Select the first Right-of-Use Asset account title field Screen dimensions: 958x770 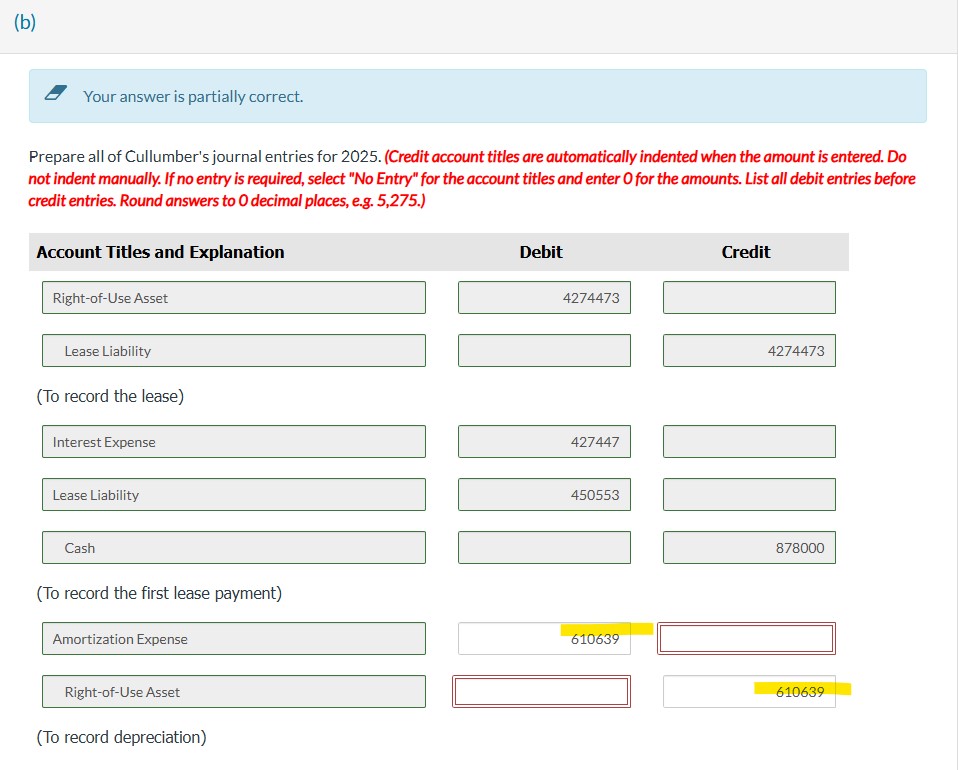(x=234, y=298)
